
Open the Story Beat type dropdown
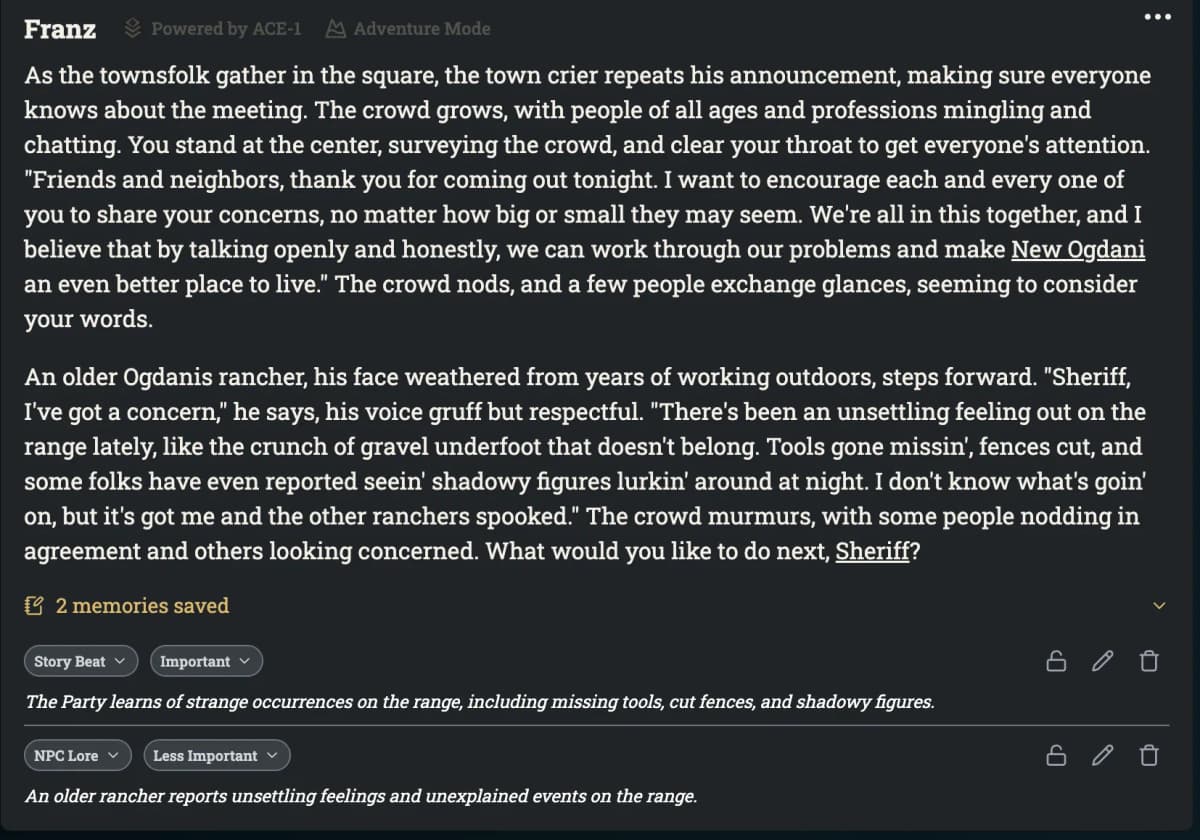(x=80, y=661)
